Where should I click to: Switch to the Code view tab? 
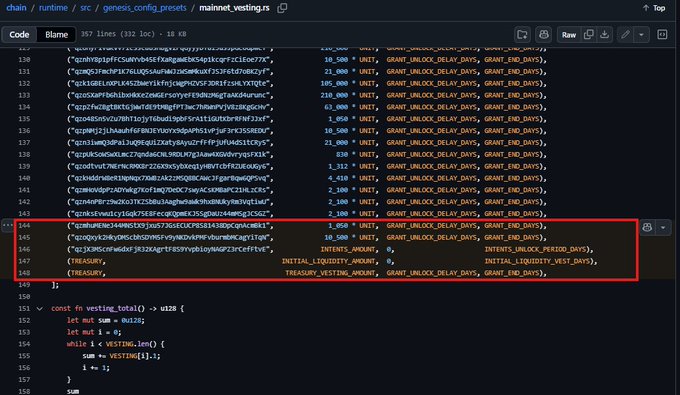(x=19, y=34)
